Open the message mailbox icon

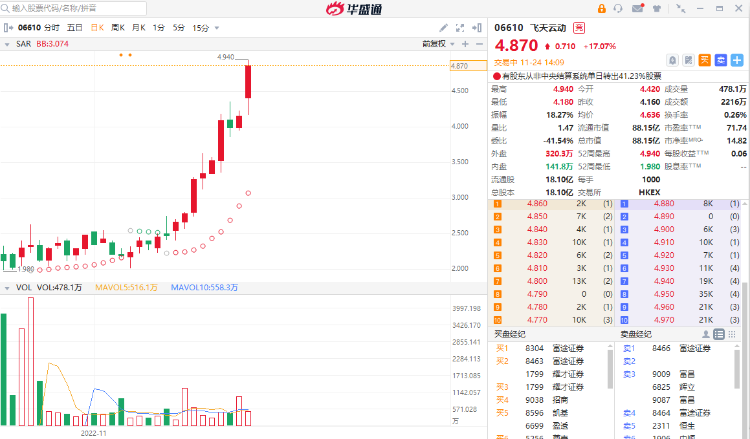pyautogui.click(x=638, y=8)
